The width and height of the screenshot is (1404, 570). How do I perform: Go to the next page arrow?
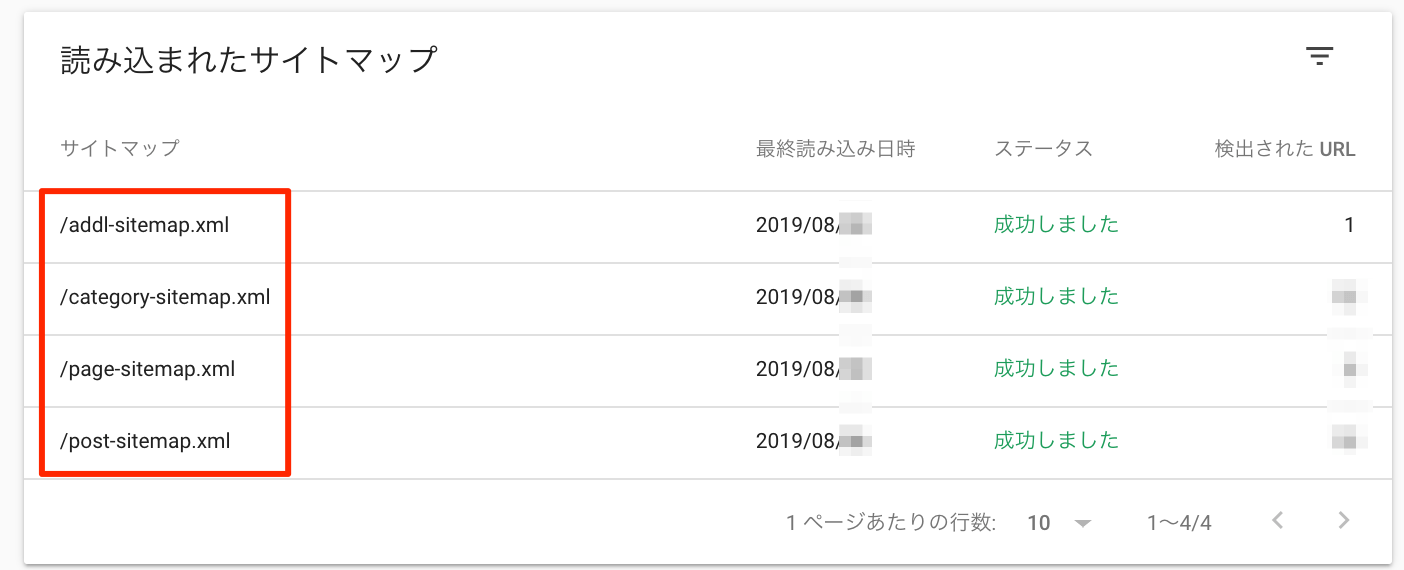(x=1344, y=520)
